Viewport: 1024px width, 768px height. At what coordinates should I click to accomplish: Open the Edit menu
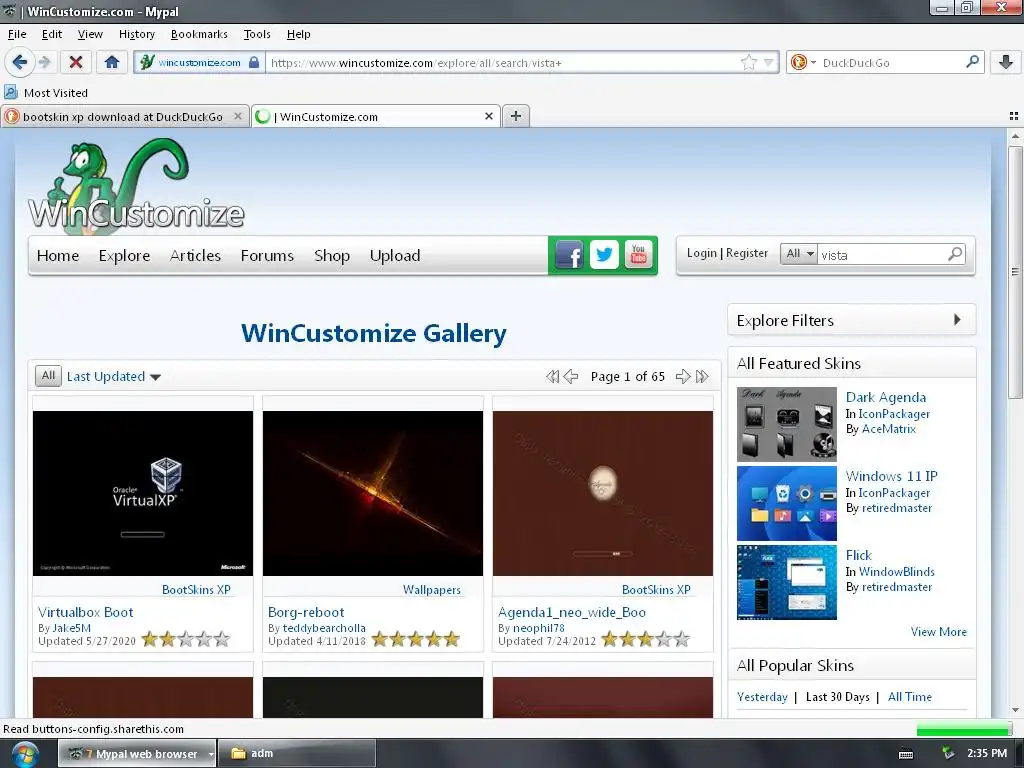[52, 34]
